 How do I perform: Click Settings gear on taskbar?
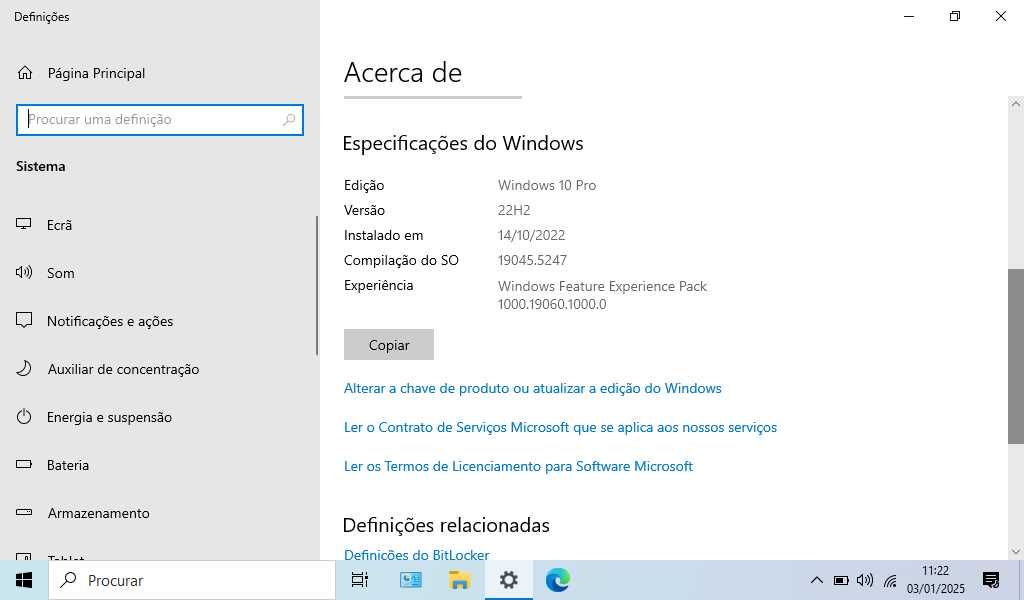(509, 580)
